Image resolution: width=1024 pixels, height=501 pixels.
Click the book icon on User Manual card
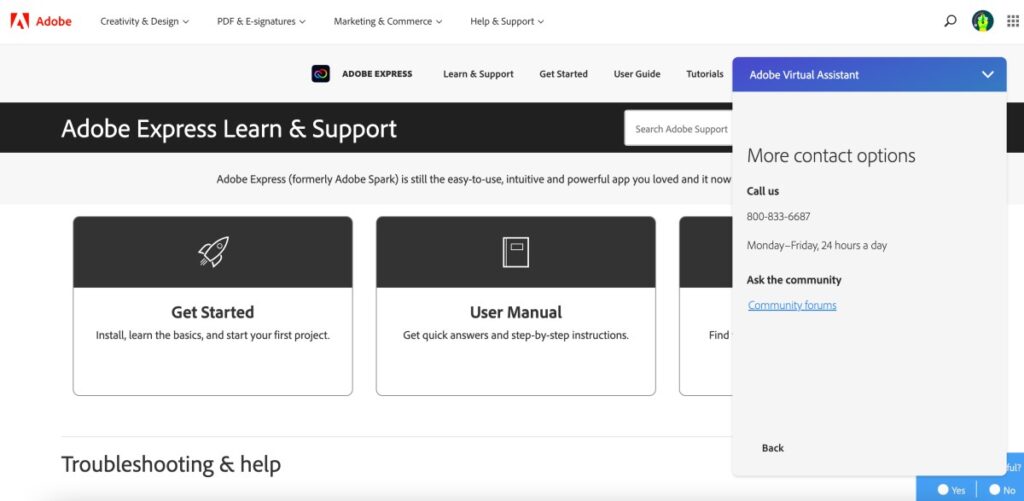[515, 252]
